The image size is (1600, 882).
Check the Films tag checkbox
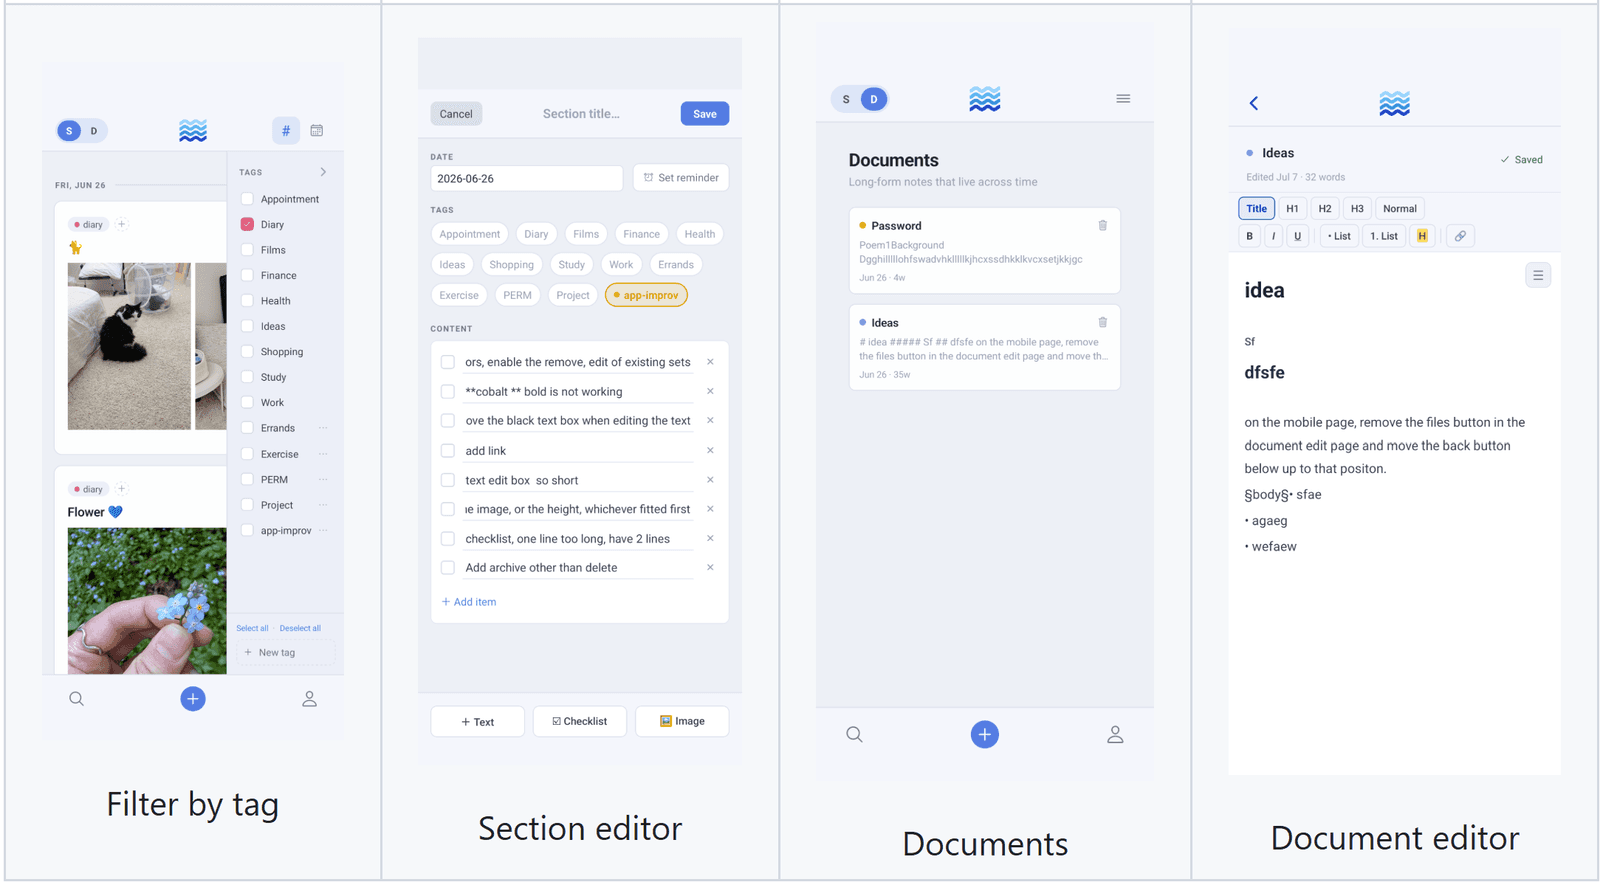click(247, 250)
